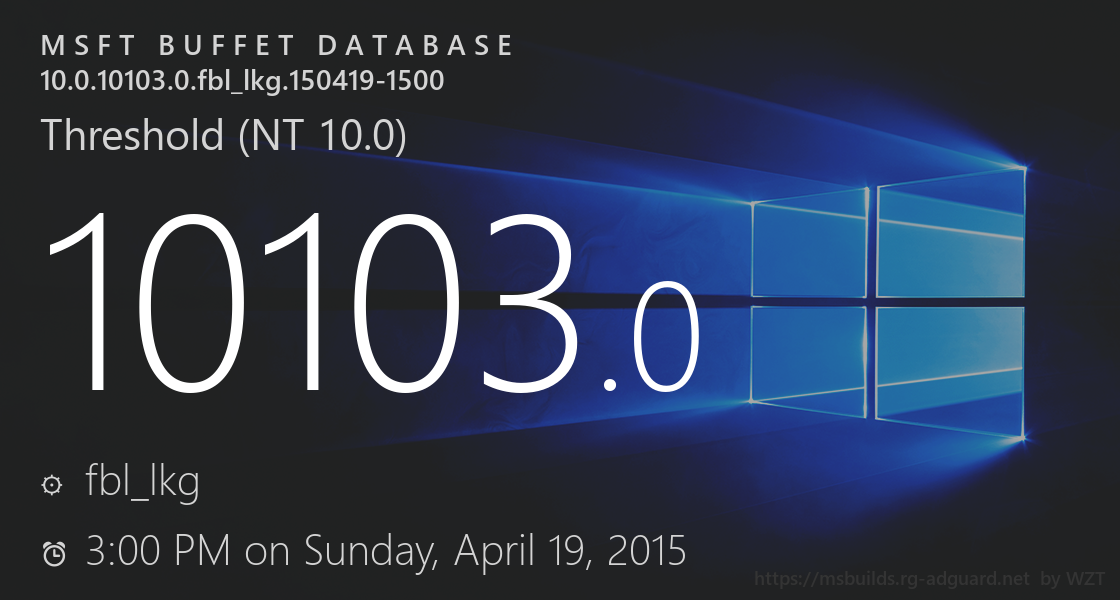Click 'April 19, 2015' in the date line
This screenshot has height=600, width=1120.
coord(571,551)
